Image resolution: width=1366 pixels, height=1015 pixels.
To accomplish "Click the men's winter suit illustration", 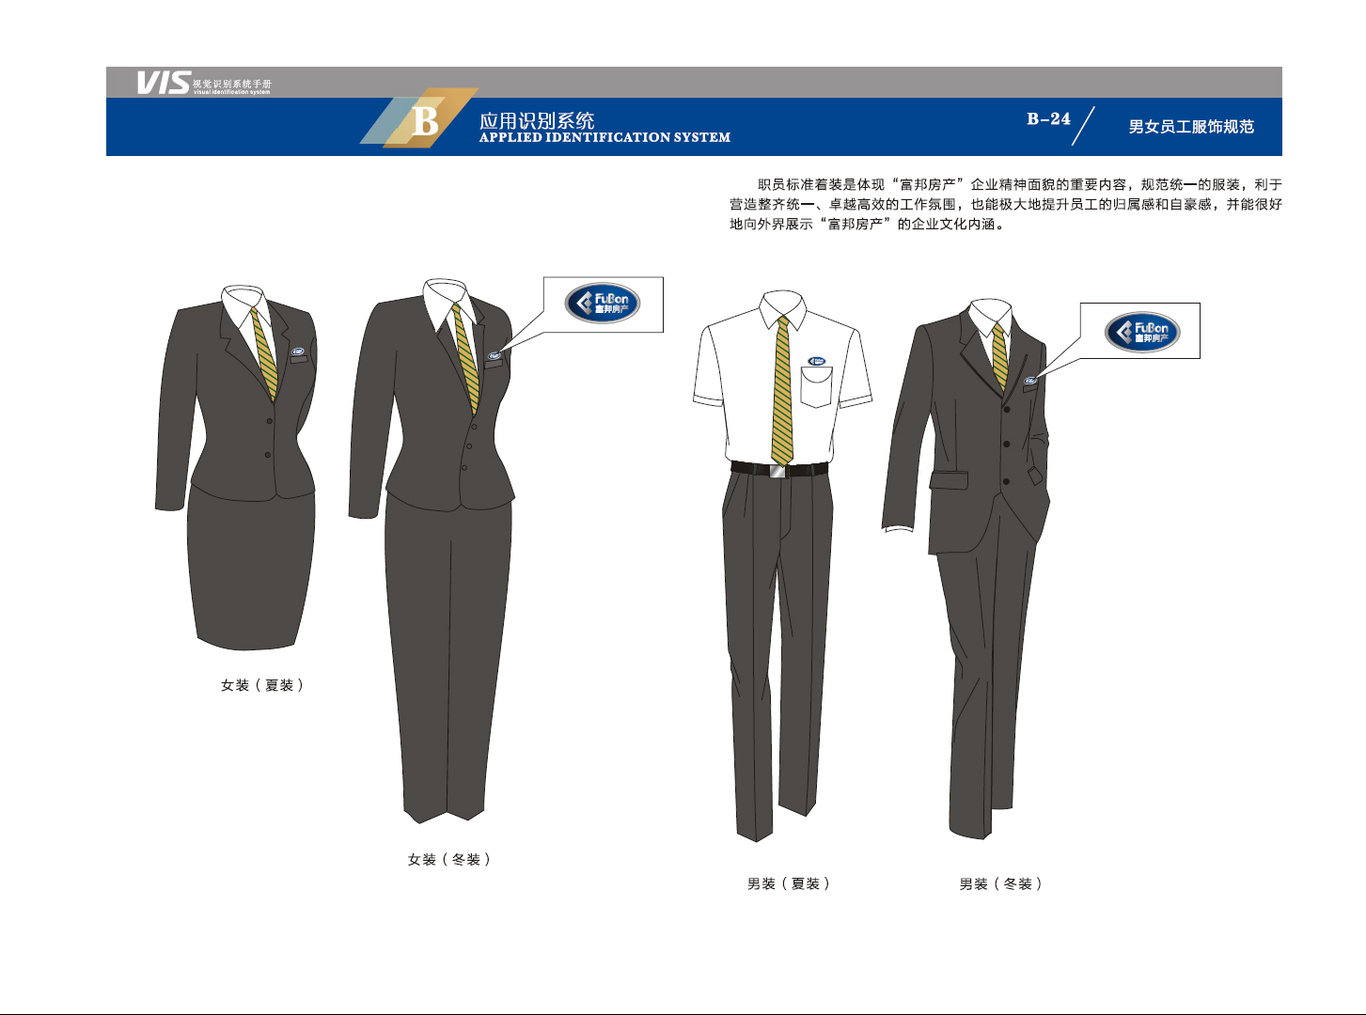I will 966,568.
